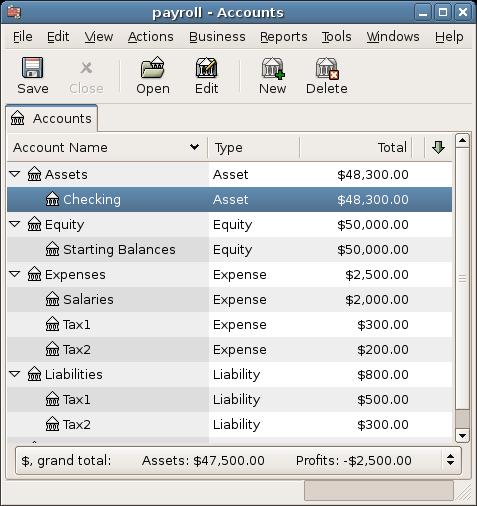
Task: Select the Salaries account row
Action: pyautogui.click(x=230, y=299)
